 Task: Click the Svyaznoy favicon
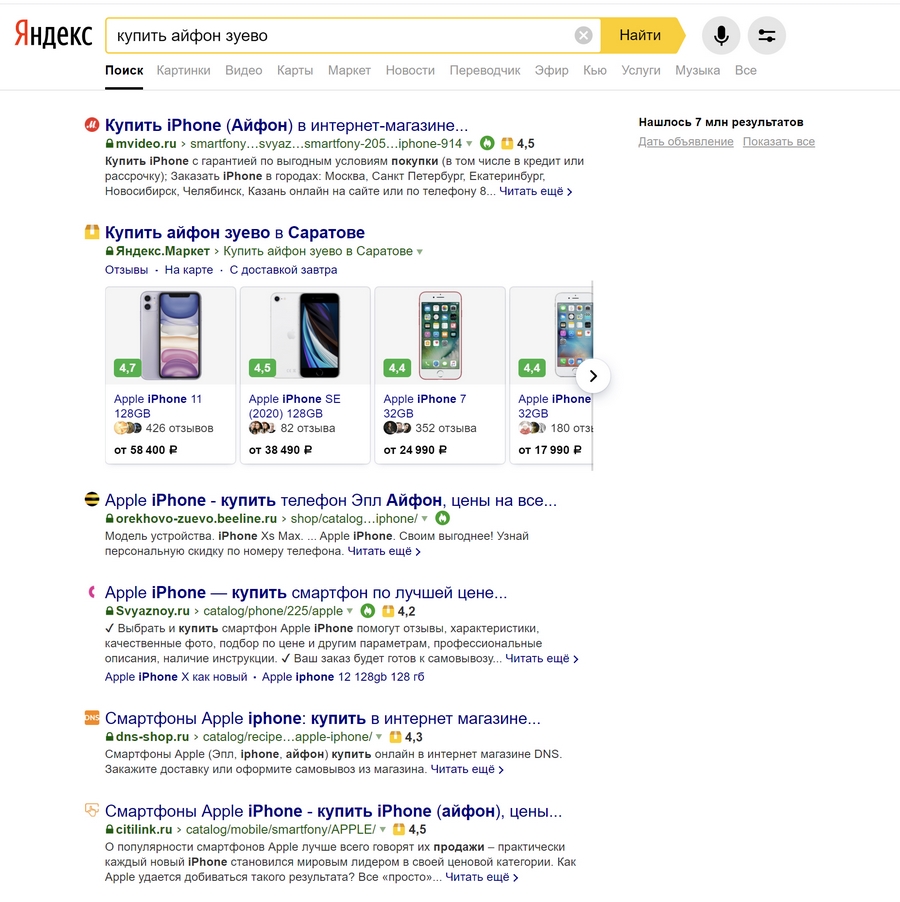tap(92, 591)
